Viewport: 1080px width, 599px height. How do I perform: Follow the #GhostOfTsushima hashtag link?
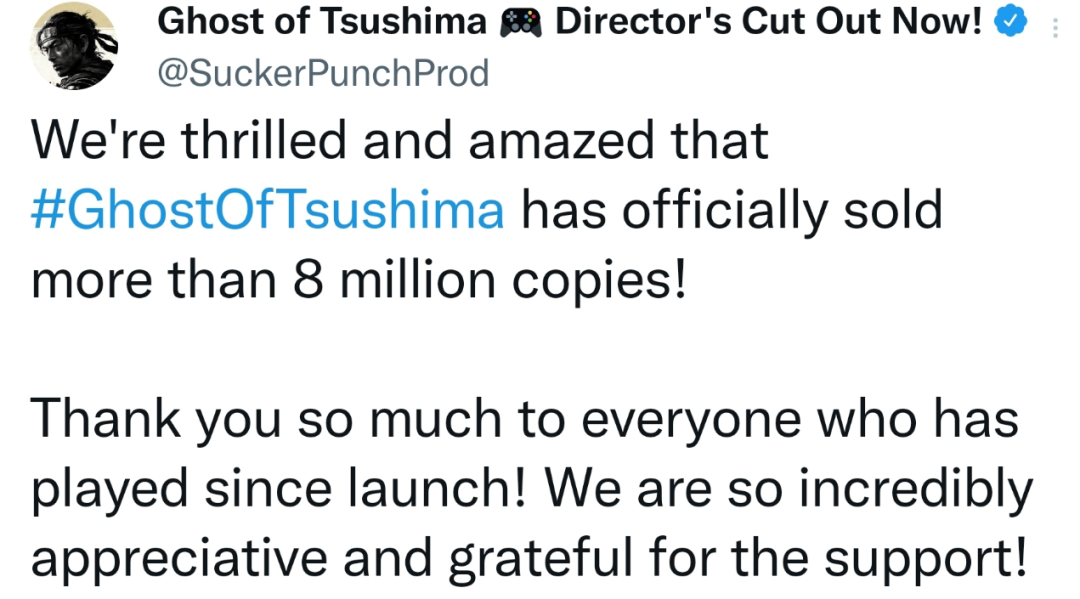(x=268, y=210)
